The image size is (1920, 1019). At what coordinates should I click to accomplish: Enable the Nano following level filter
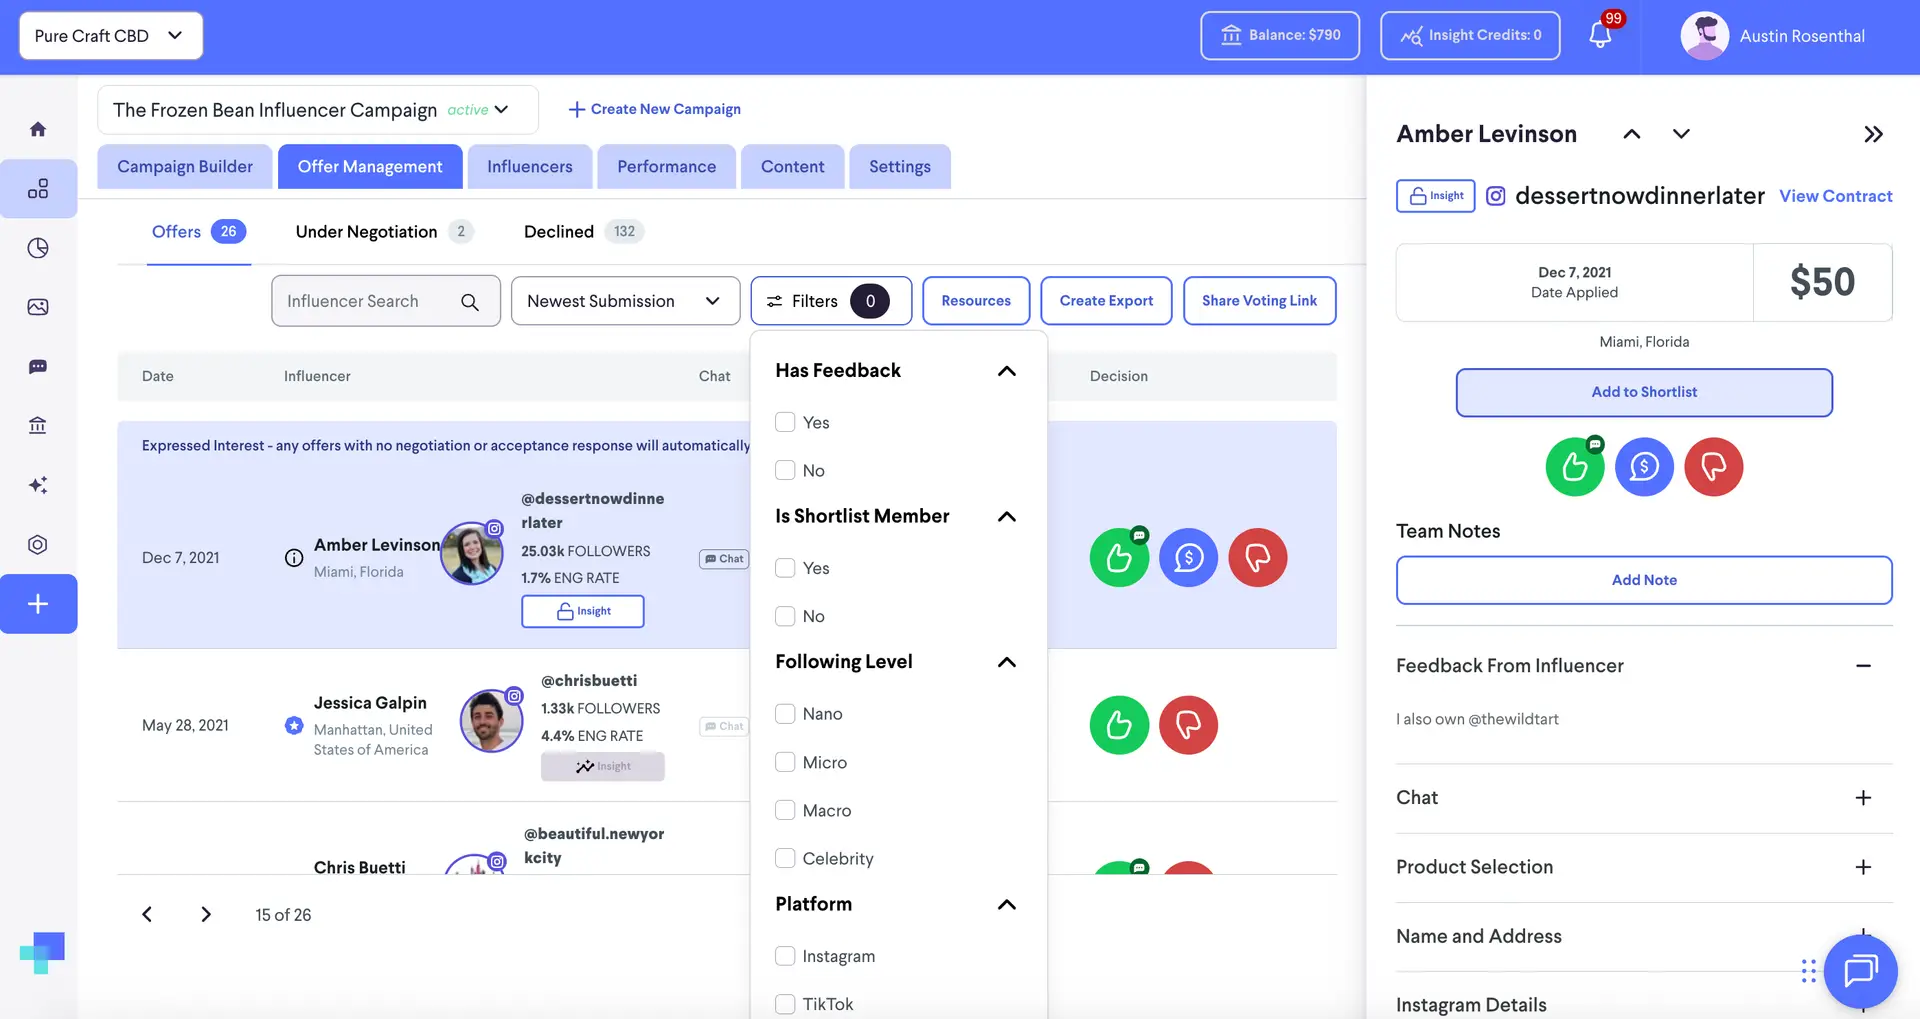point(785,713)
